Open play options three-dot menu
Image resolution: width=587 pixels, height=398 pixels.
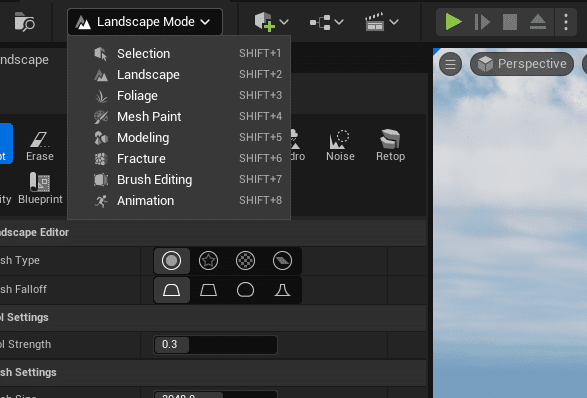[x=566, y=22]
